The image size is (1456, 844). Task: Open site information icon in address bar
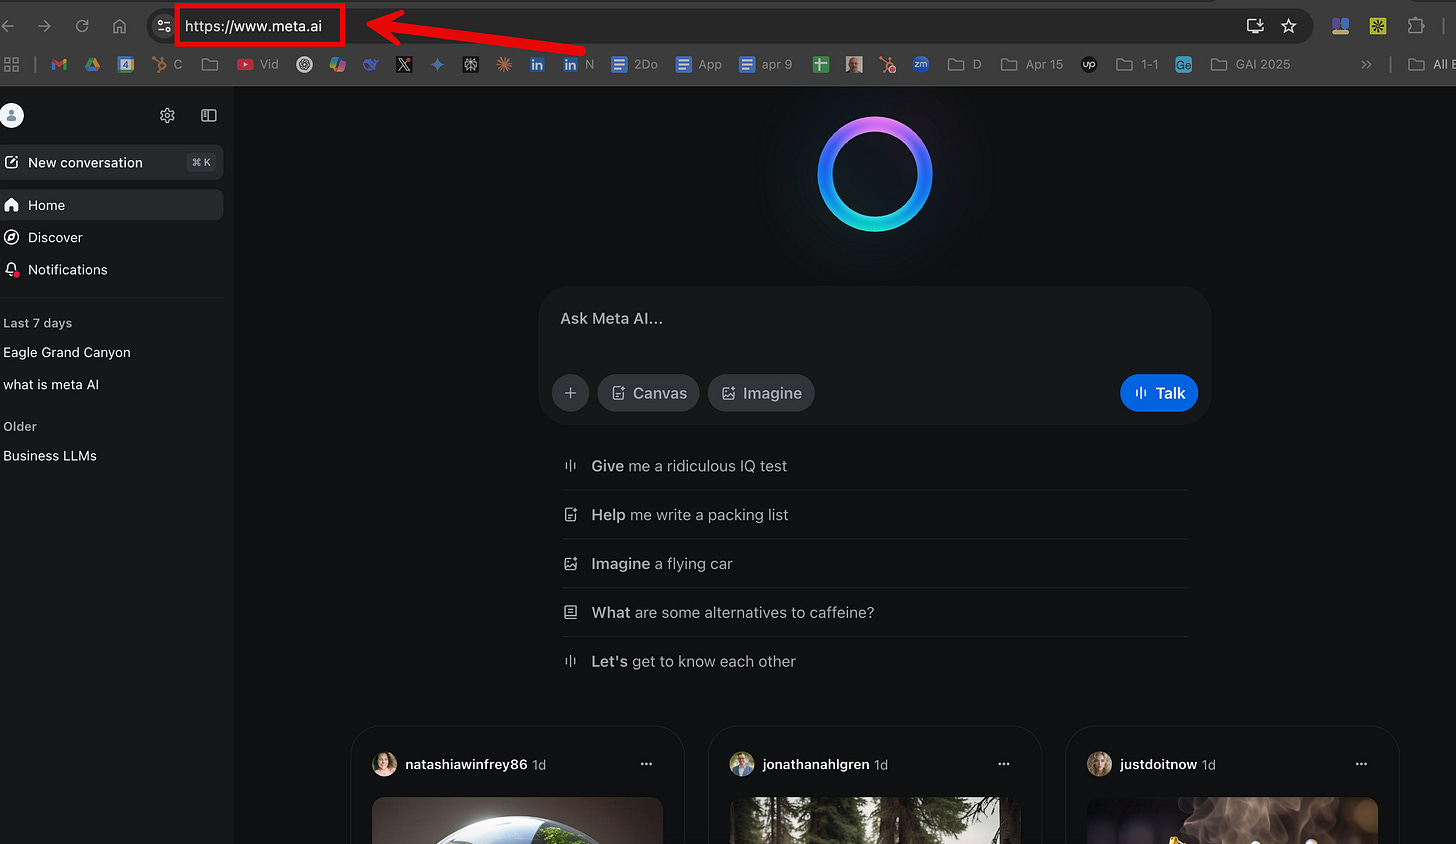(164, 26)
